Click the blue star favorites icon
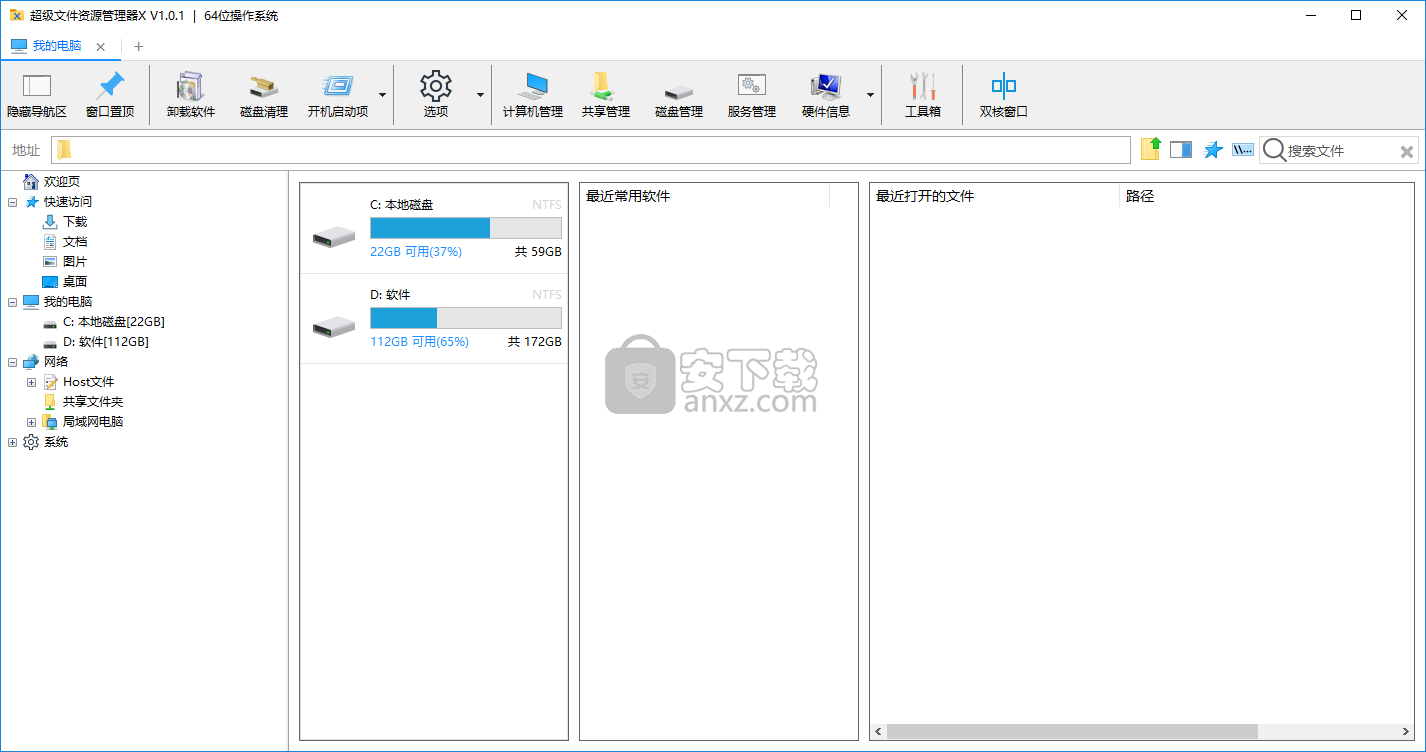 1213,150
